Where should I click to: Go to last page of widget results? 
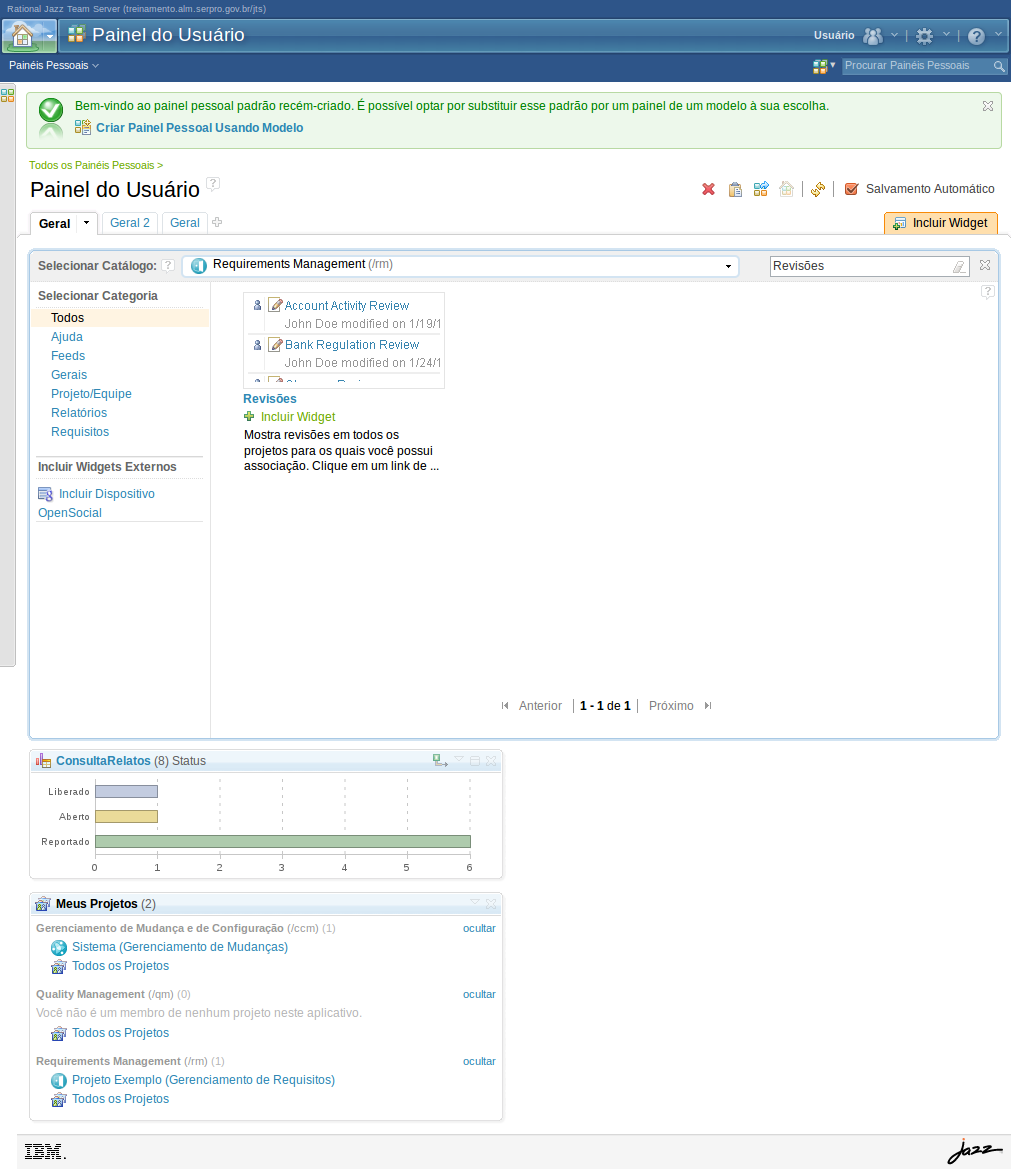pos(708,705)
